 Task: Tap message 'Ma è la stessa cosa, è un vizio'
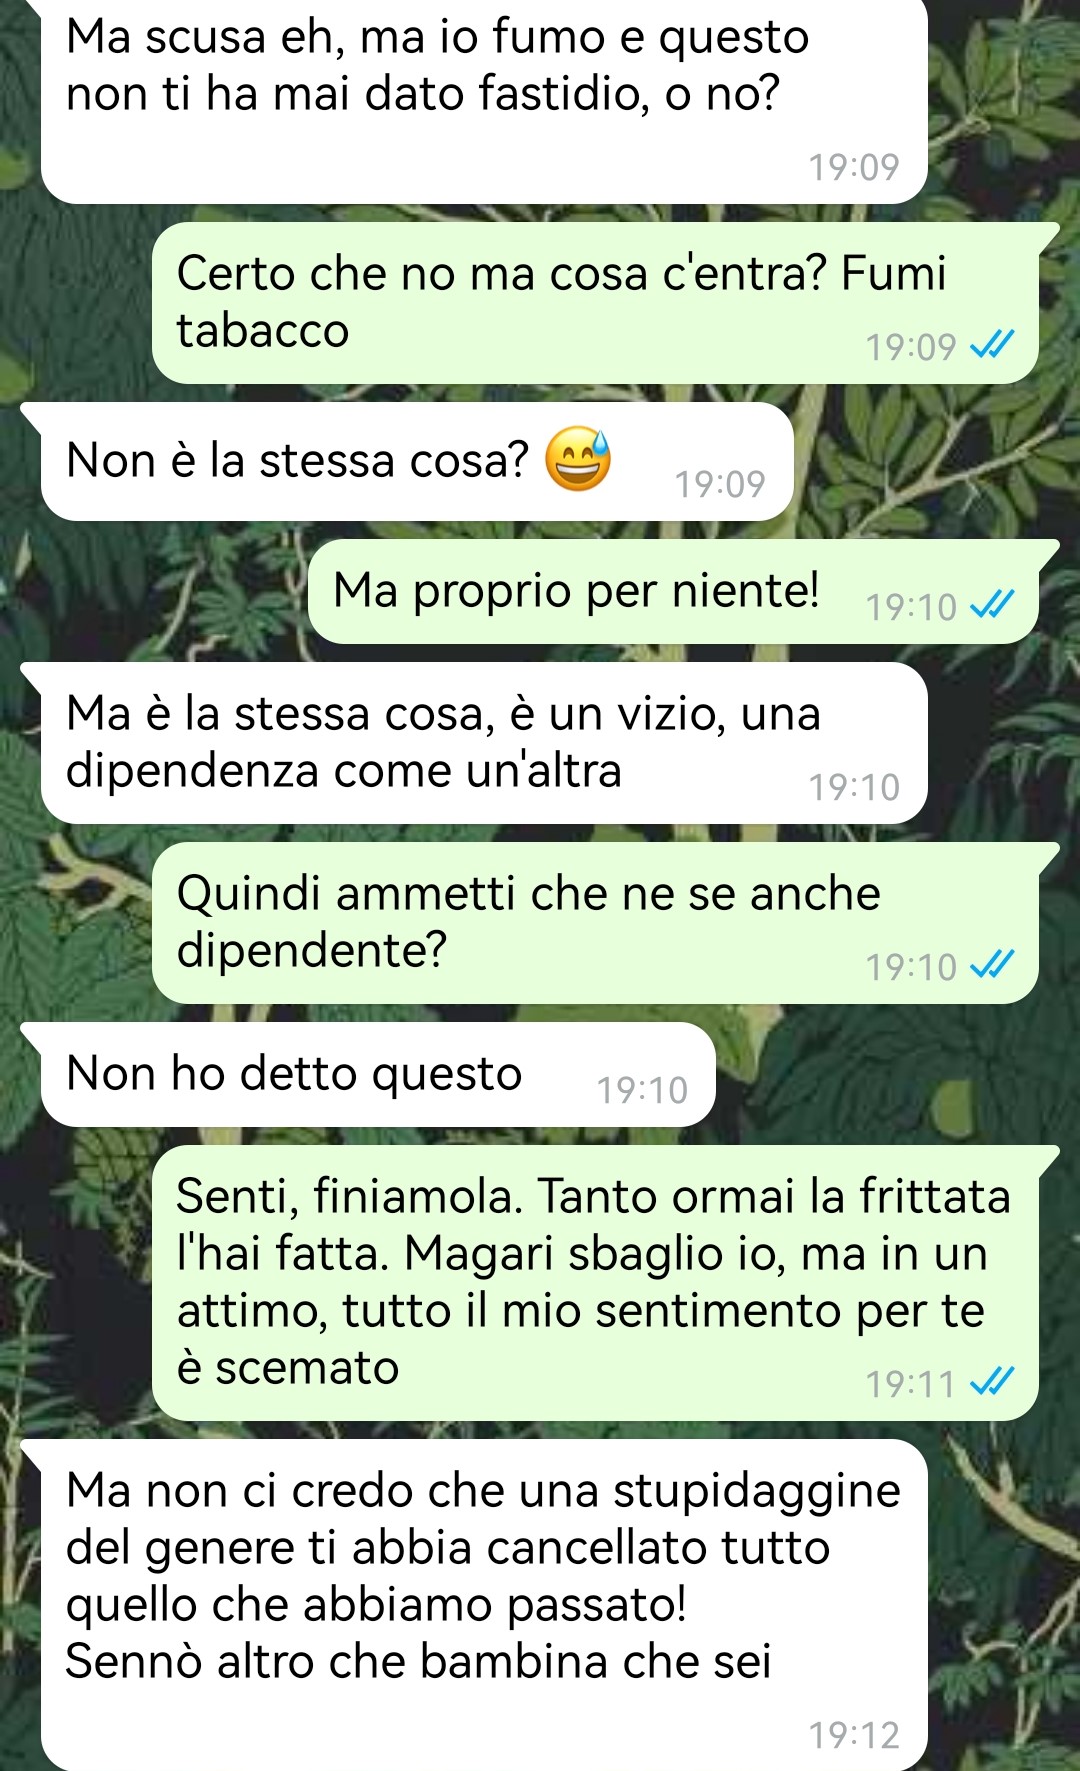(484, 743)
